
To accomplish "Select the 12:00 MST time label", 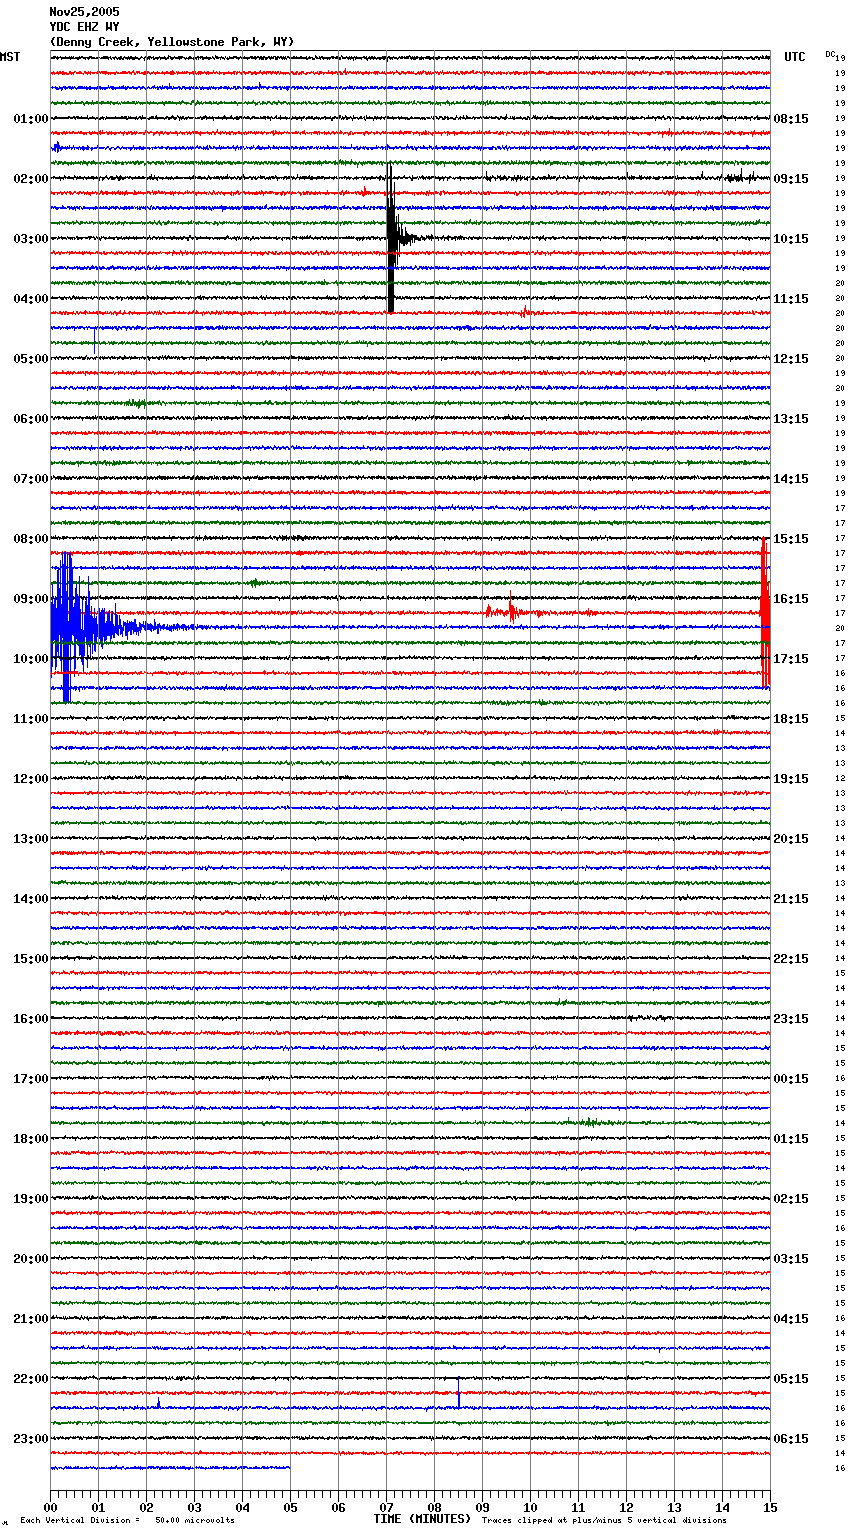I will point(30,779).
